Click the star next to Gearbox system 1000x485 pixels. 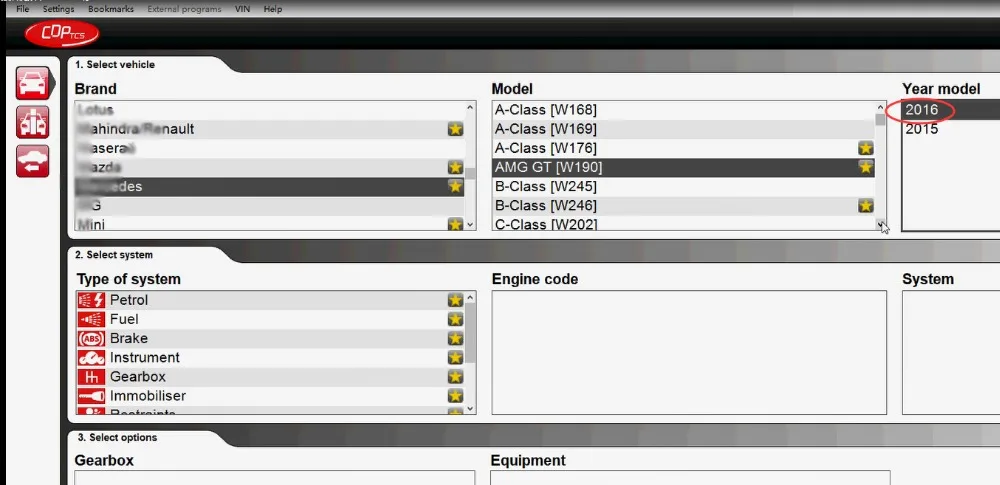(x=455, y=377)
